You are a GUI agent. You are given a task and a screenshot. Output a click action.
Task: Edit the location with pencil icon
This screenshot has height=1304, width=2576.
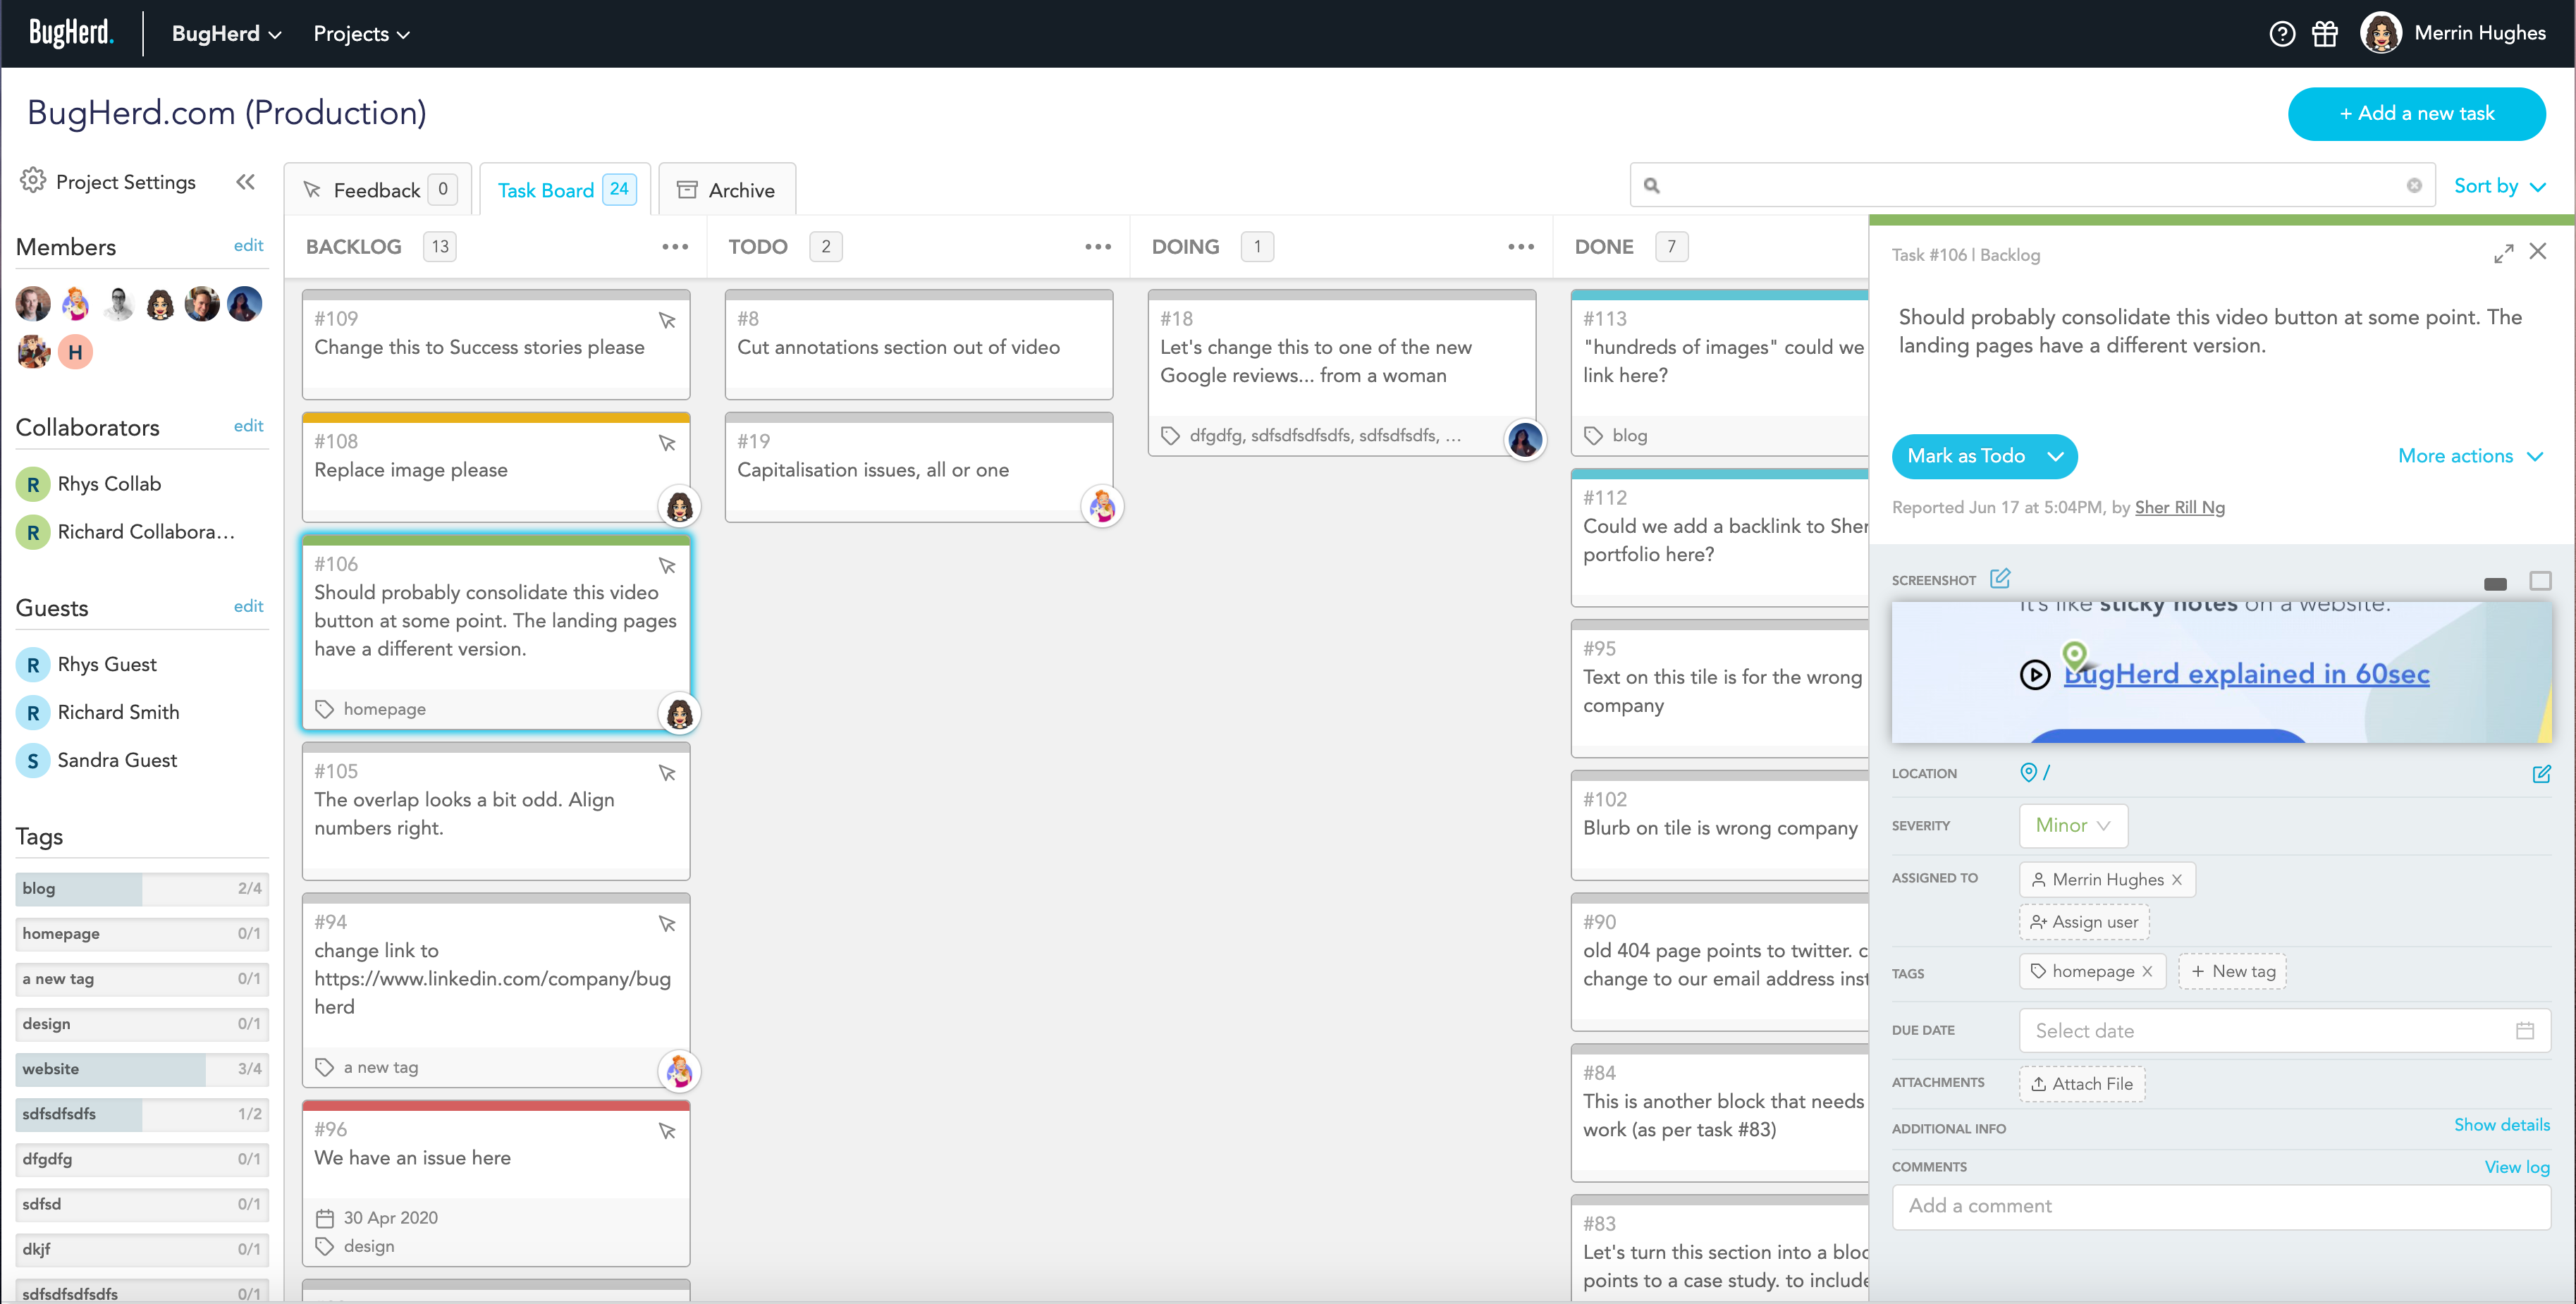coord(2541,773)
